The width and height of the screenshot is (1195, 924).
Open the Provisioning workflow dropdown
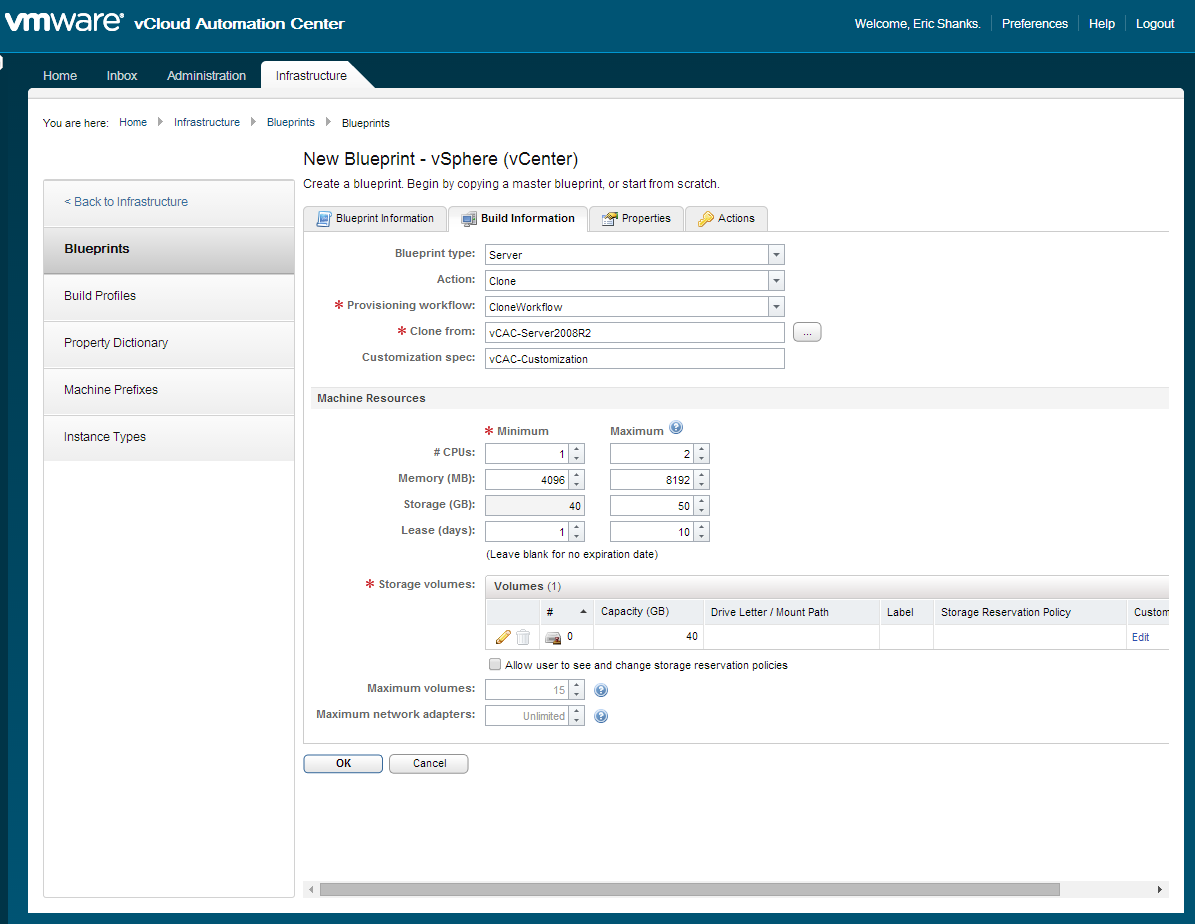[776, 307]
